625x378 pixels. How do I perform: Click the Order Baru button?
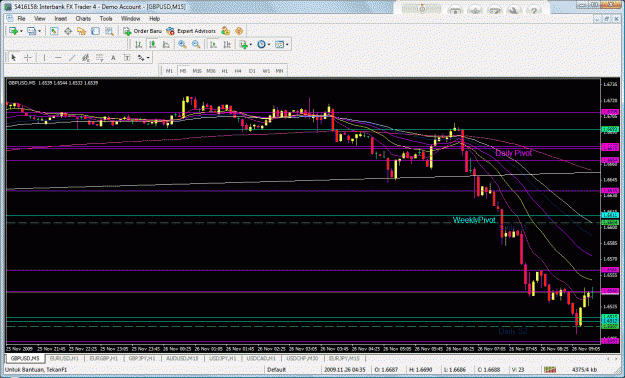click(x=142, y=31)
